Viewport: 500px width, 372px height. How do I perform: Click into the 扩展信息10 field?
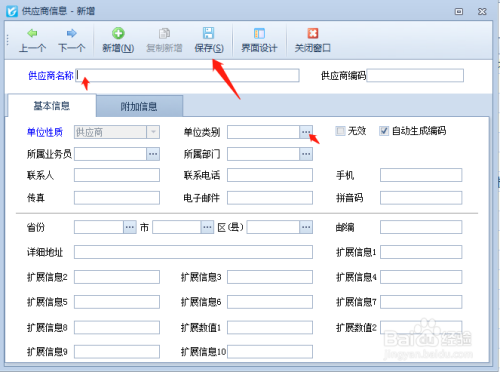click(x=270, y=352)
